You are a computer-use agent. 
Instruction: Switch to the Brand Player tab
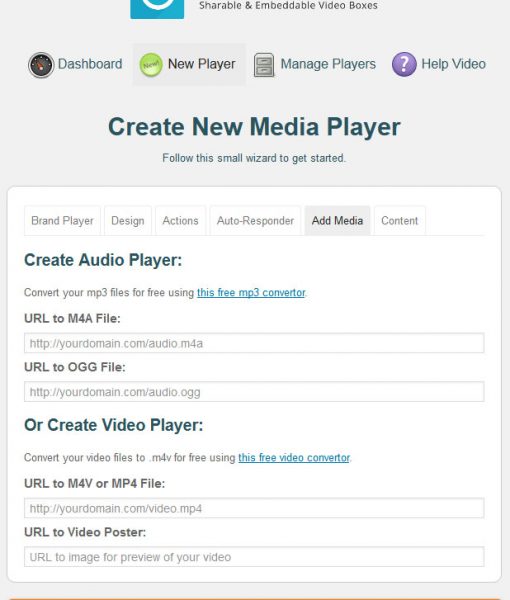[62, 221]
